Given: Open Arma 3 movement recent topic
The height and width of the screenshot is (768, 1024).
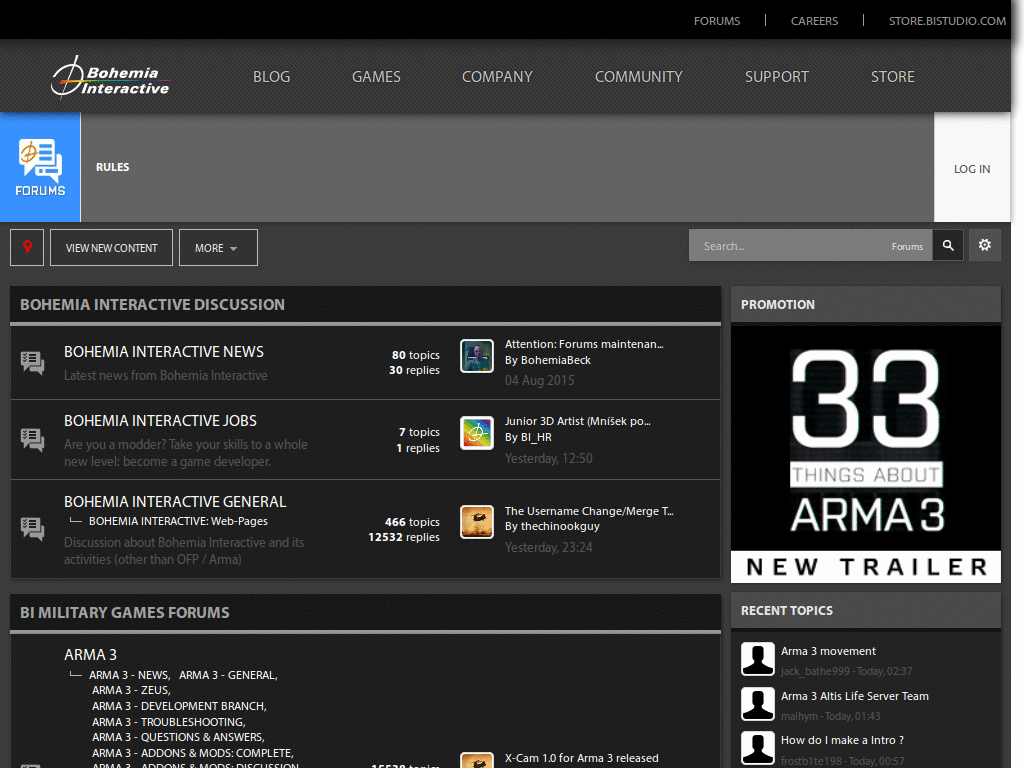Looking at the screenshot, I should pos(828,651).
